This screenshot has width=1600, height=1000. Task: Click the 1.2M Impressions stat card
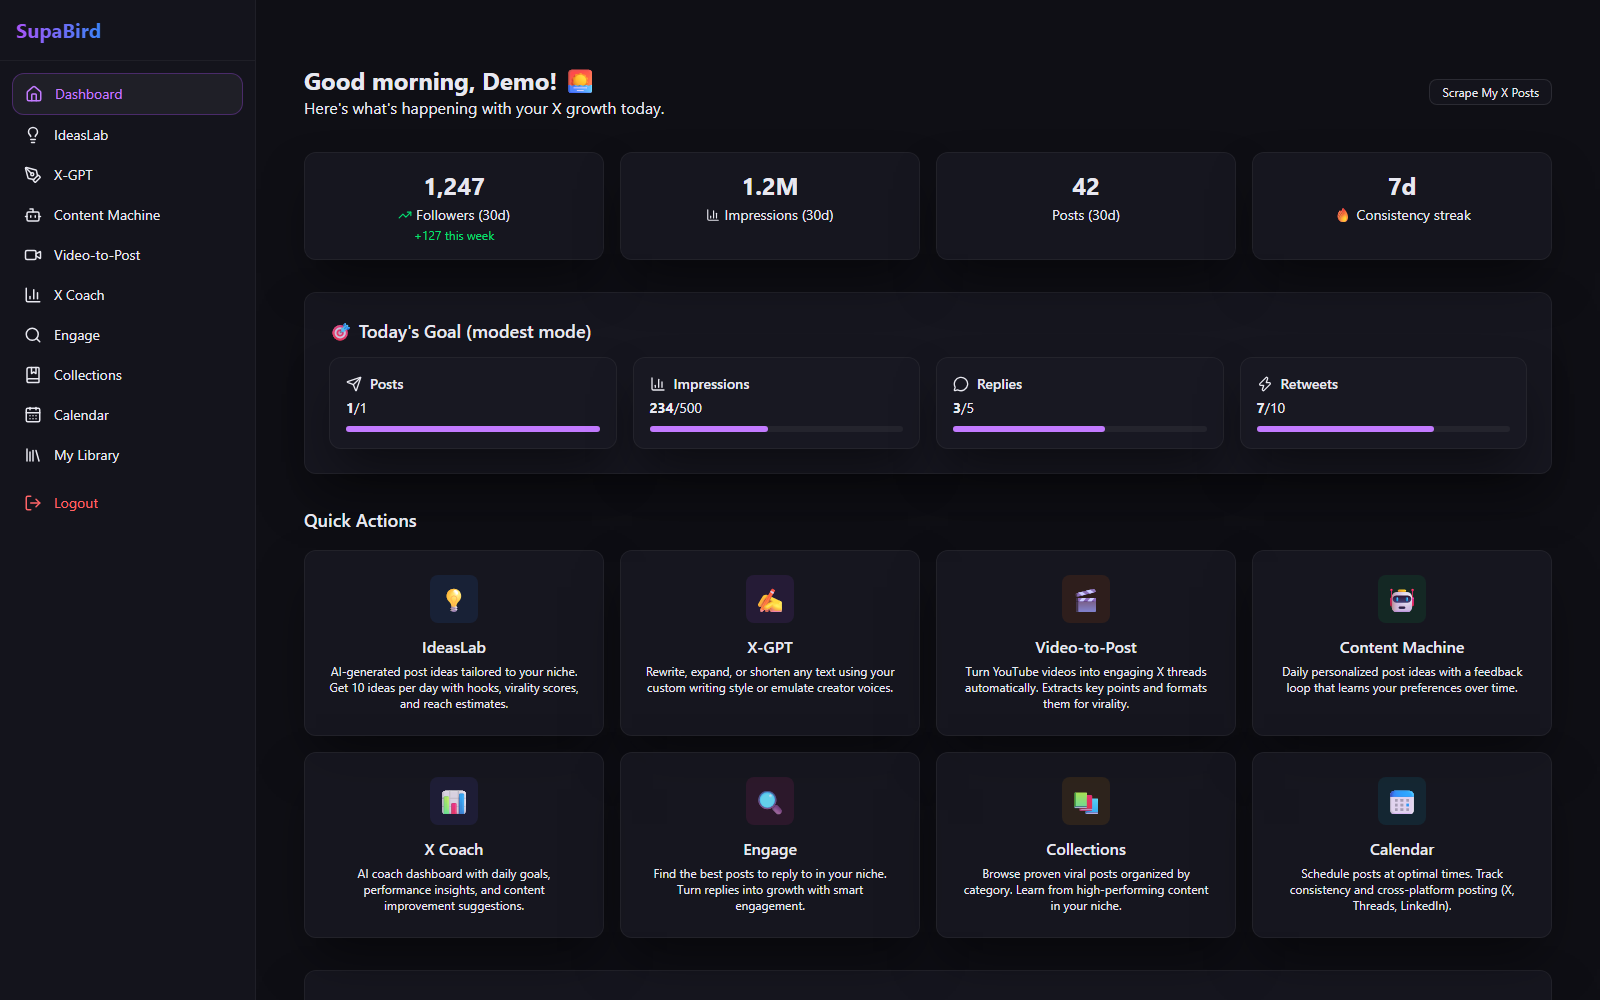tap(770, 206)
